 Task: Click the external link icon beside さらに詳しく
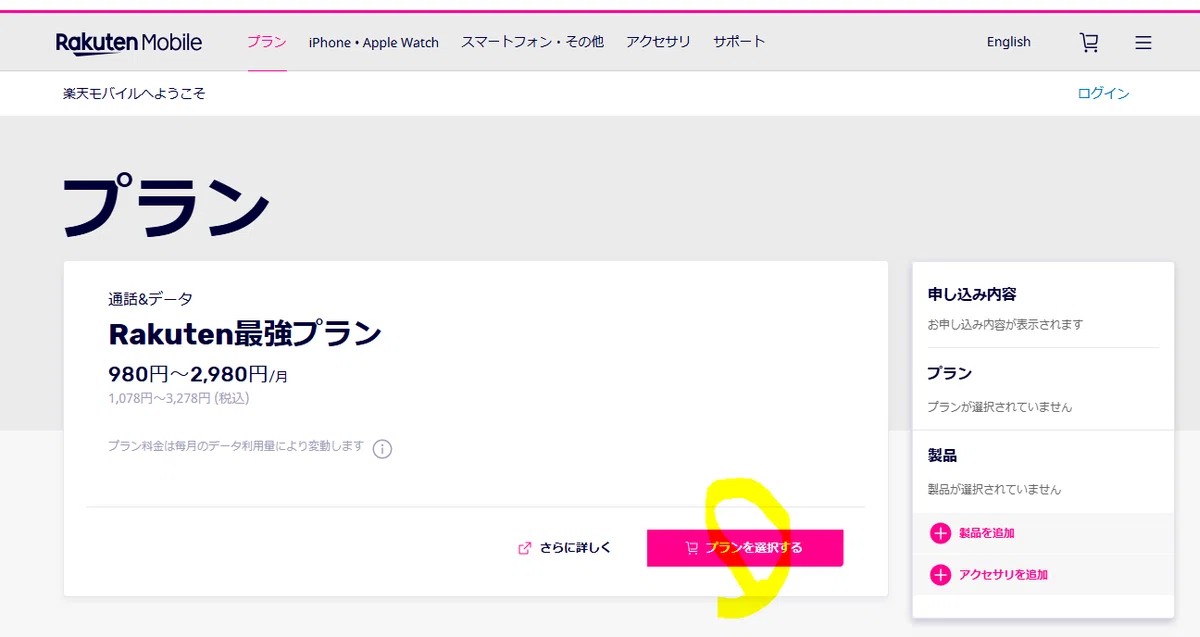524,548
